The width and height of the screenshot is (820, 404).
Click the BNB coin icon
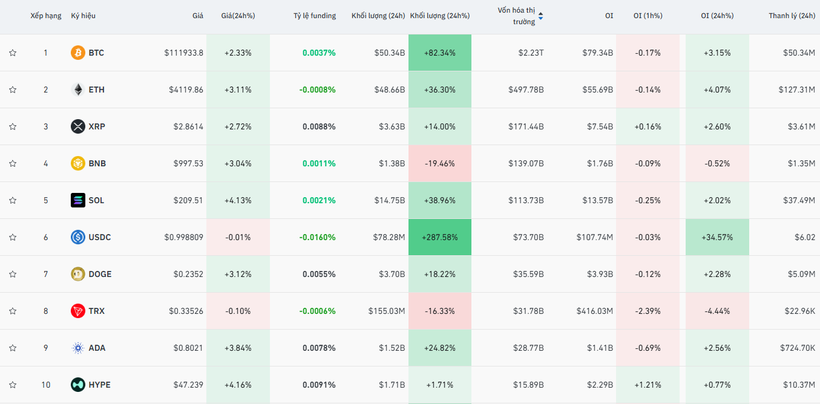78,164
